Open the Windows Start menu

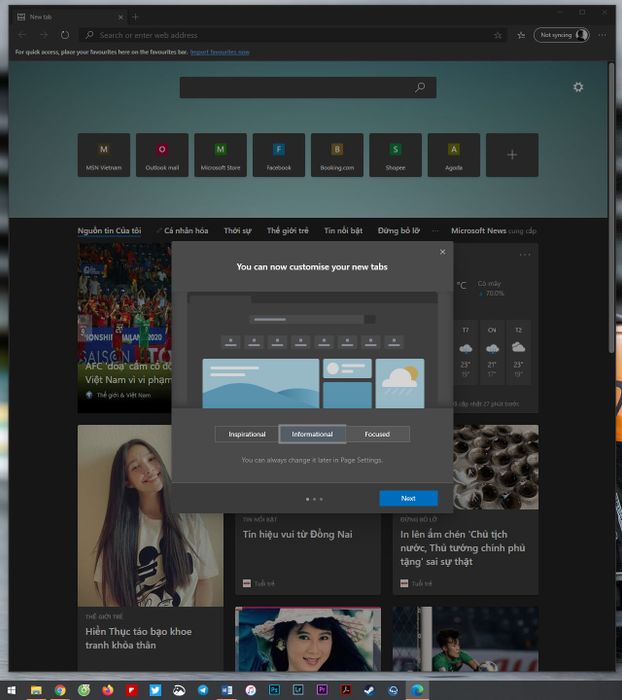coord(12,690)
